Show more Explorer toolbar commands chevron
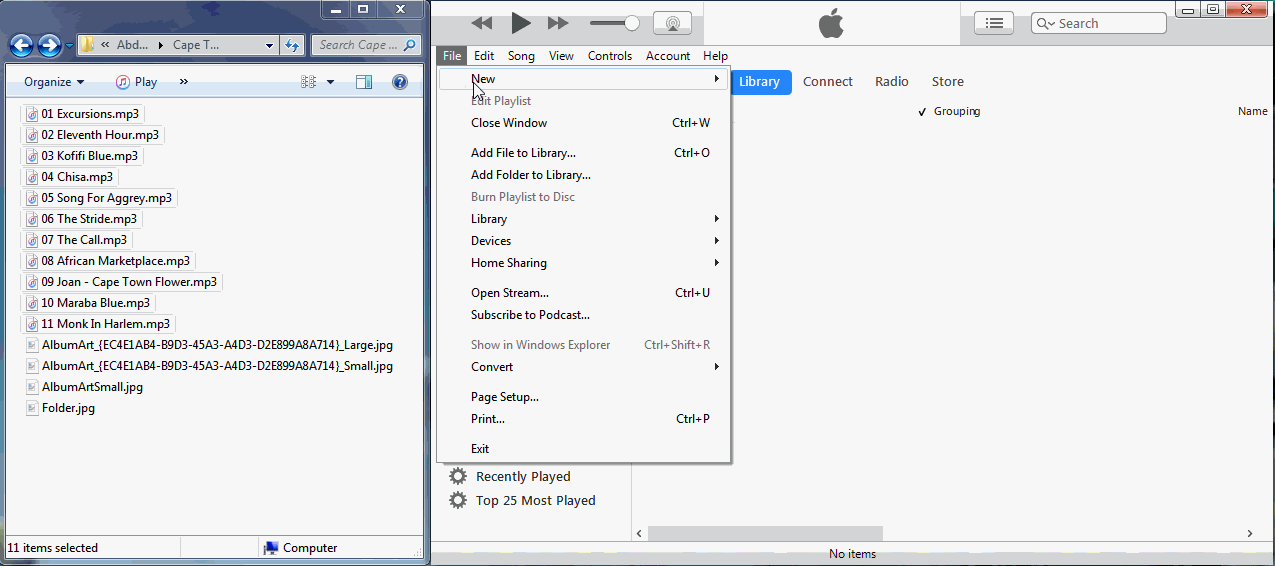This screenshot has width=1275, height=566. pos(184,82)
